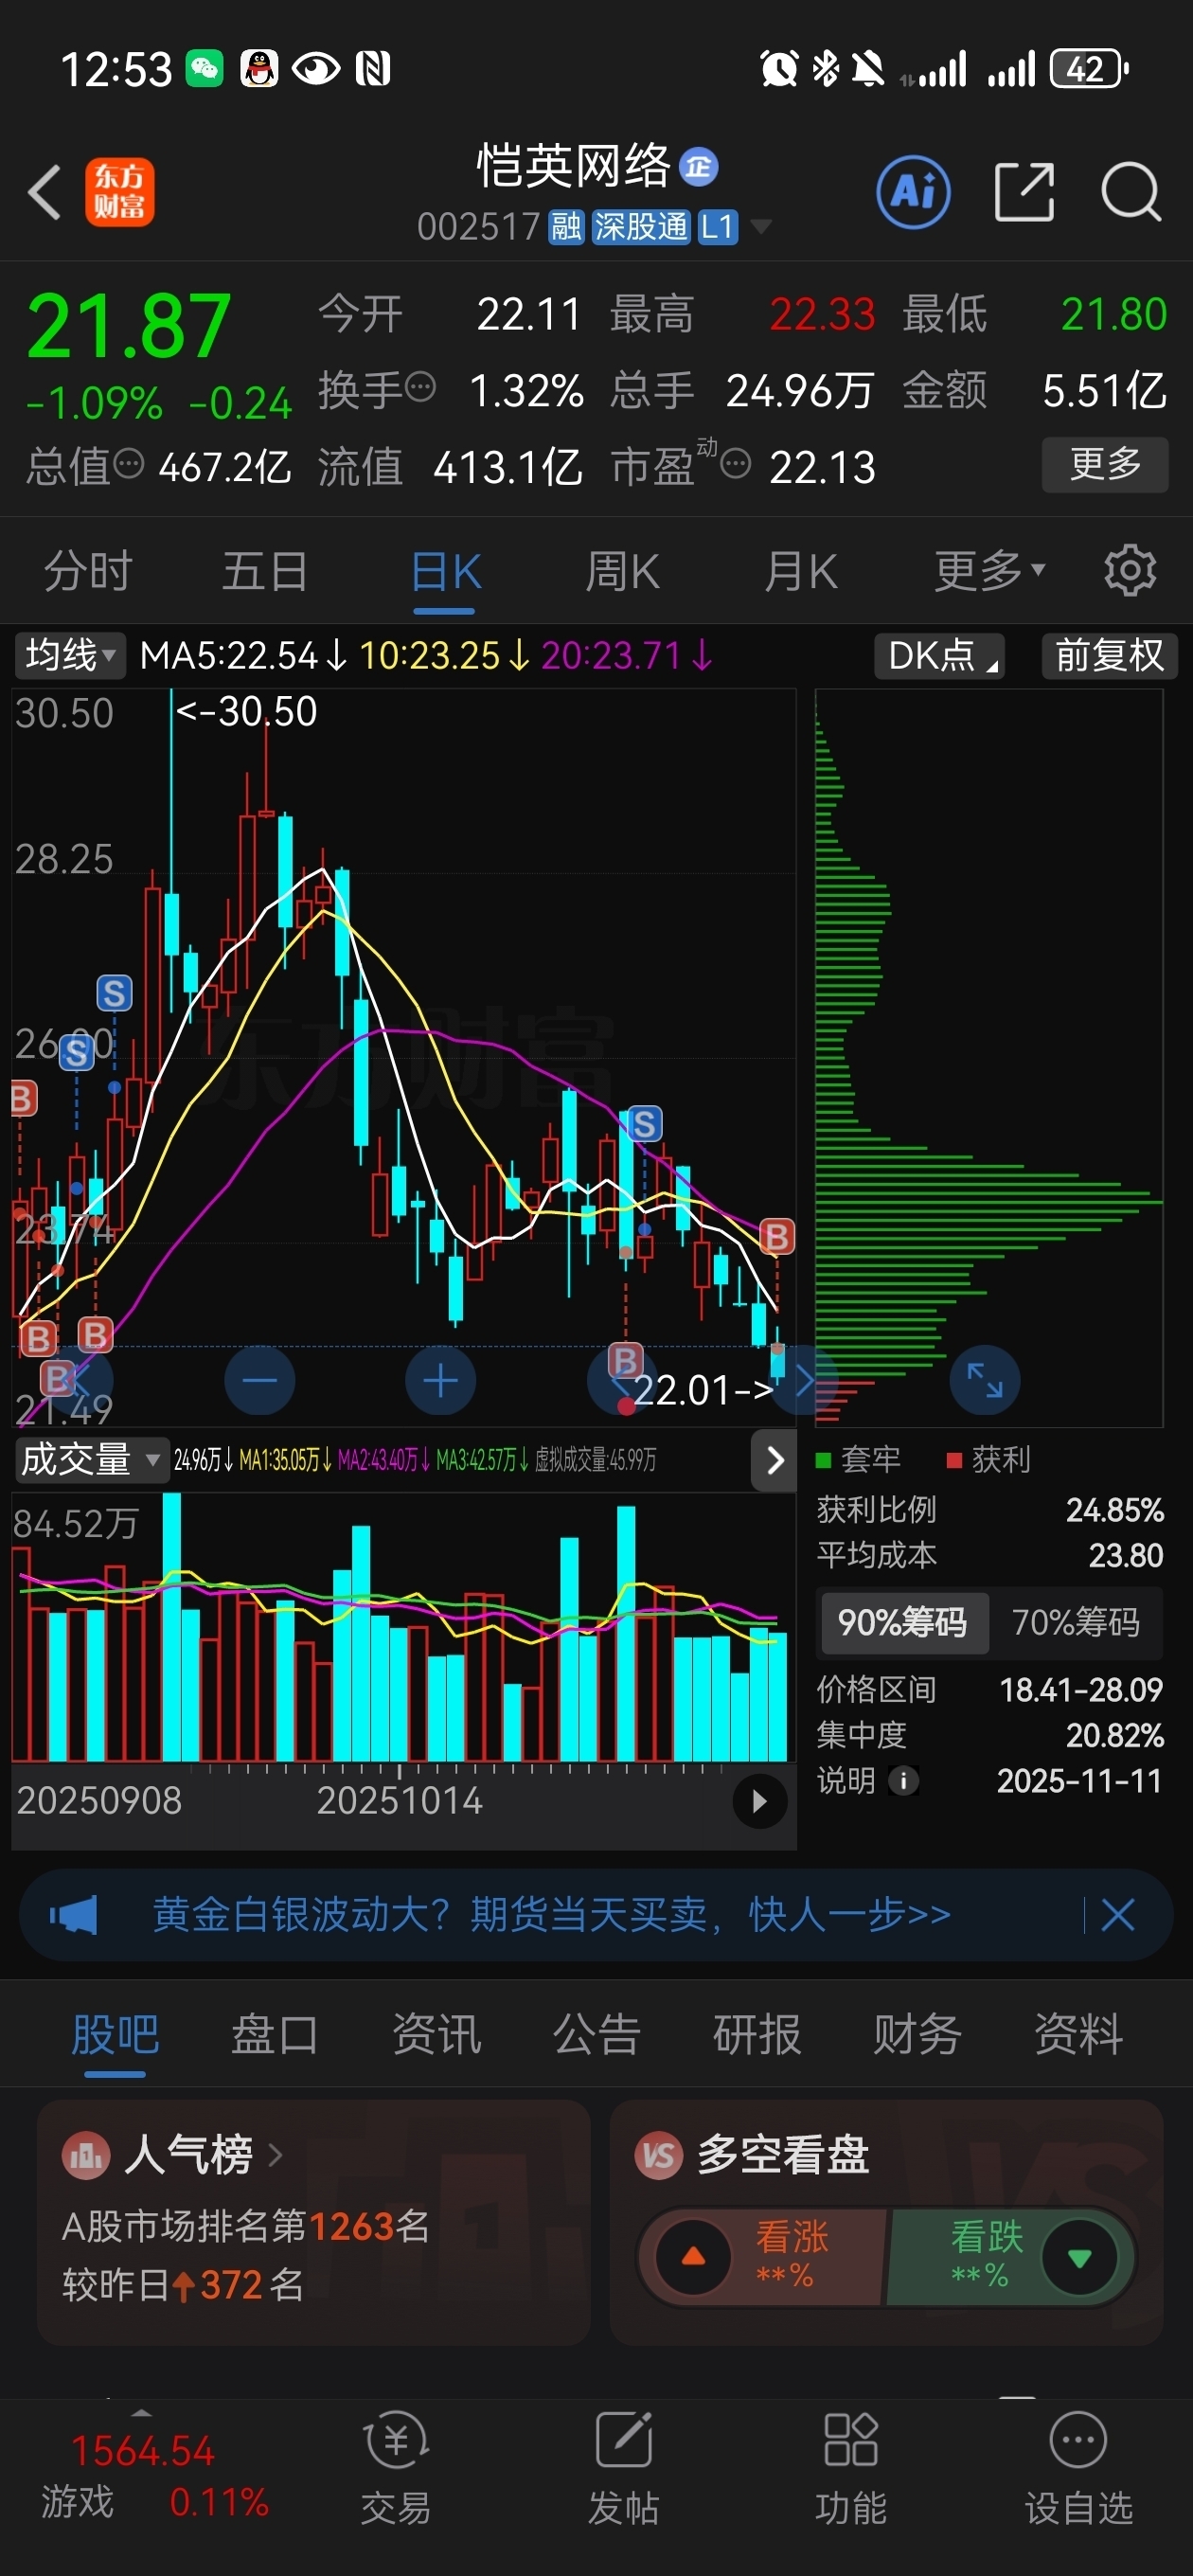Switch to 五日 tab
Image resolution: width=1193 pixels, height=2576 pixels.
pyautogui.click(x=265, y=571)
